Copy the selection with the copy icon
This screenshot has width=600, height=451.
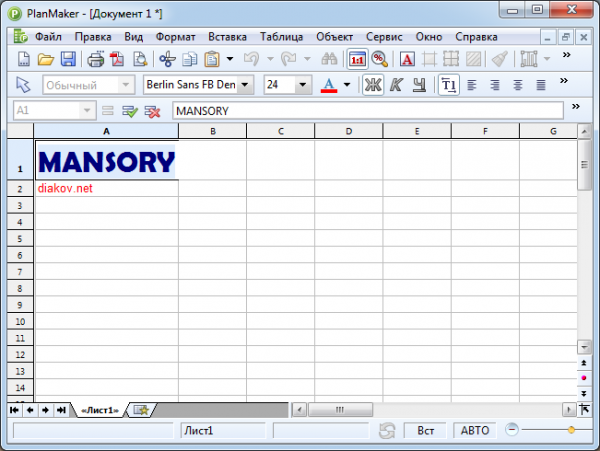point(189,59)
